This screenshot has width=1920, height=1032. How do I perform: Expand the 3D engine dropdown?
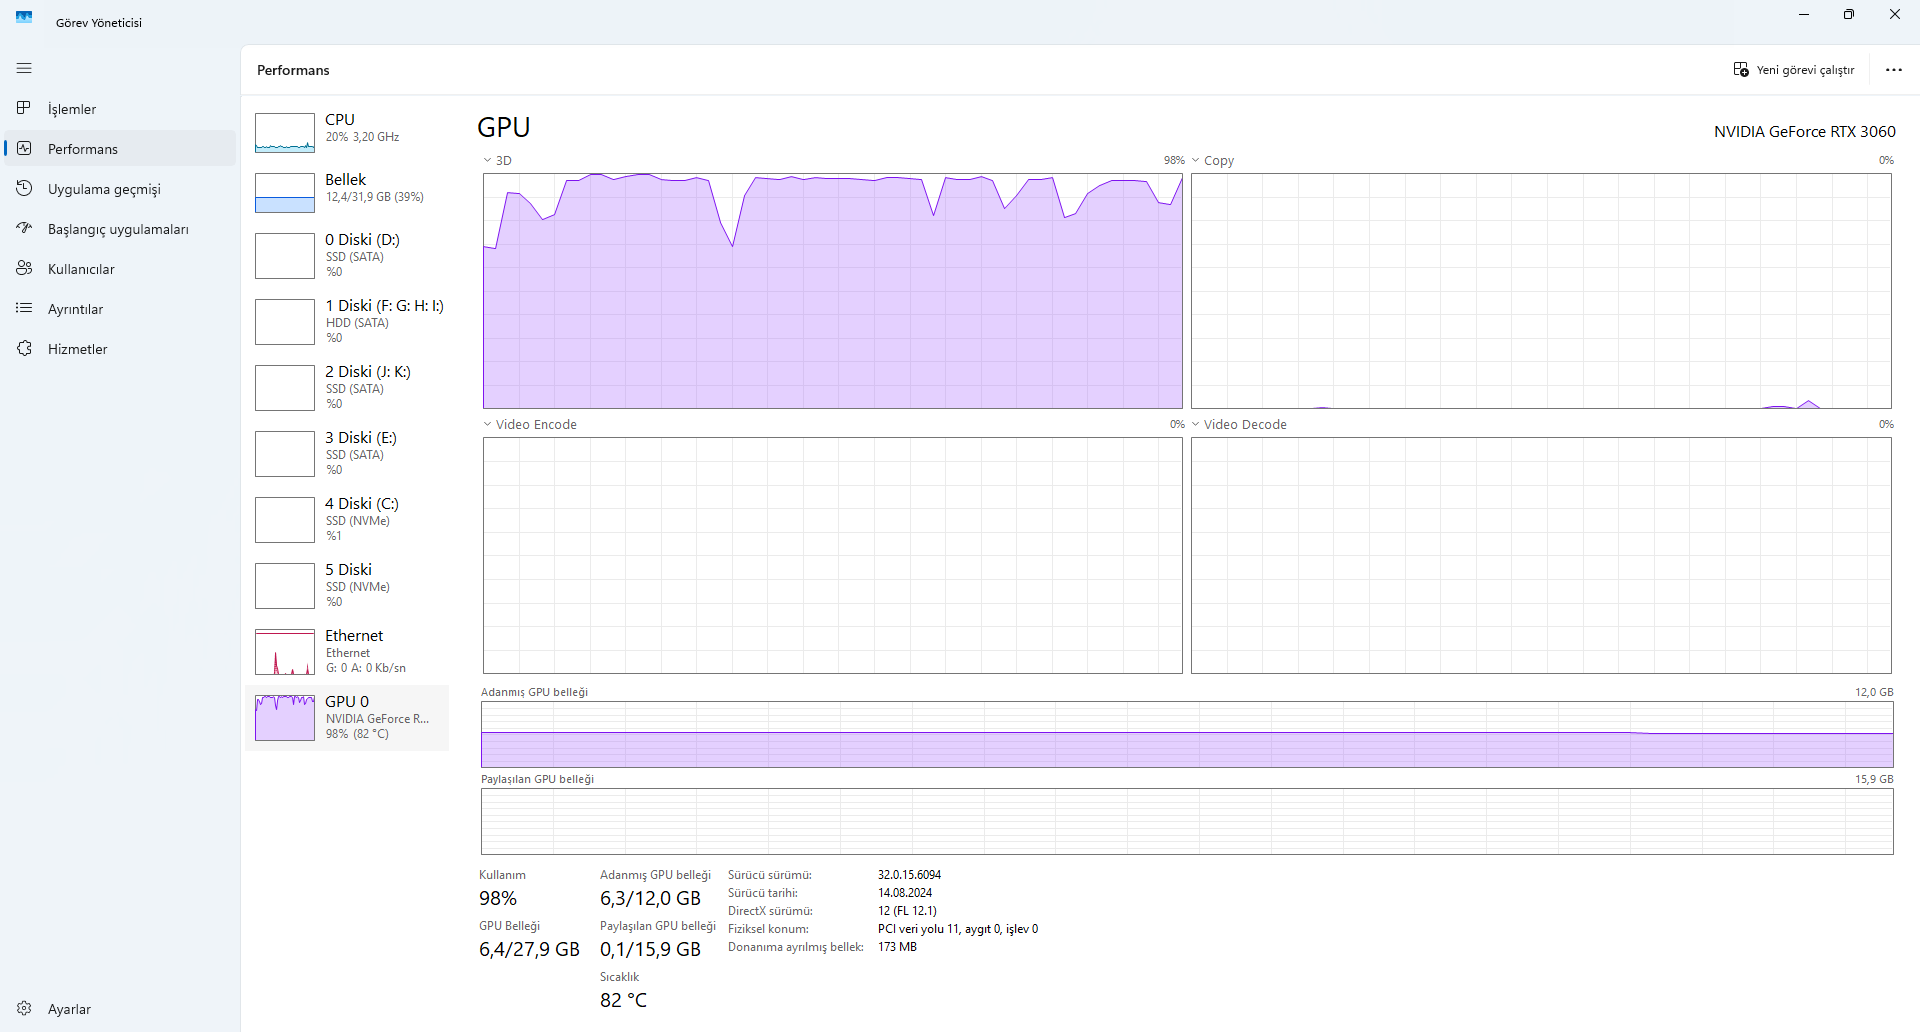tap(488, 160)
